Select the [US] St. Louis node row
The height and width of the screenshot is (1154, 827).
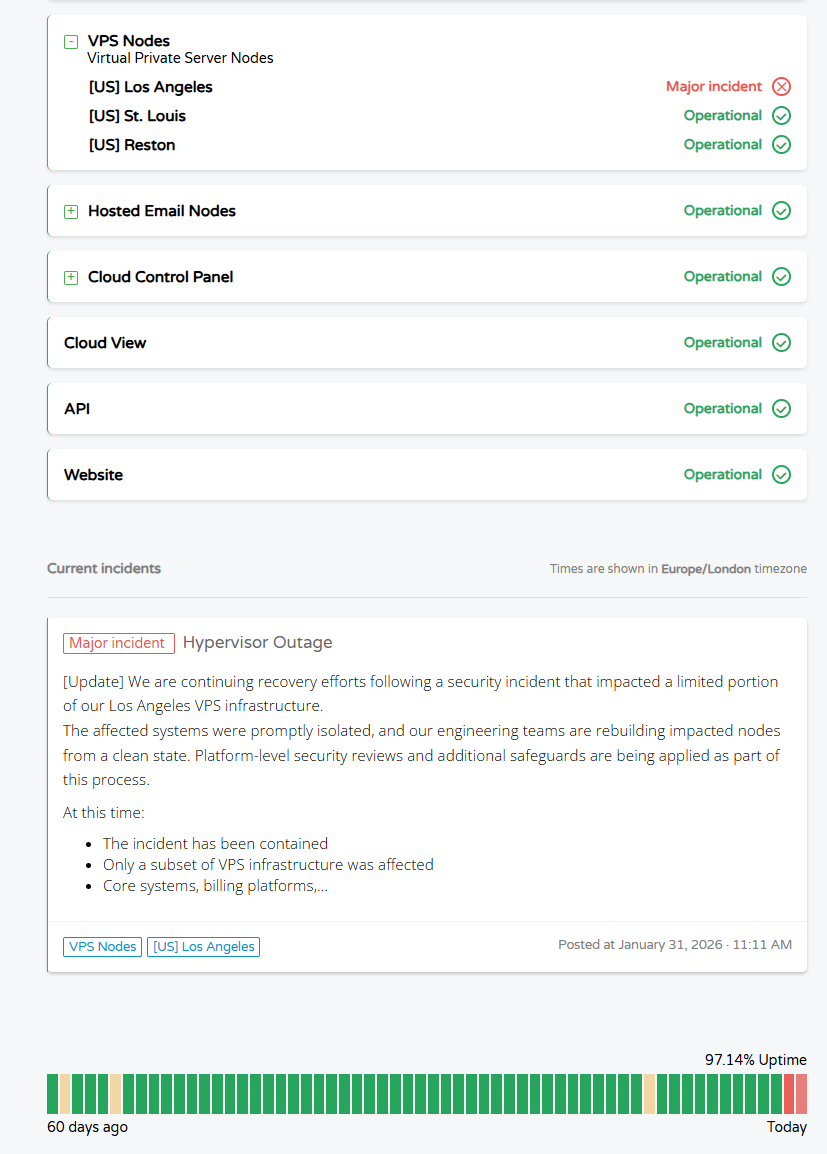click(x=440, y=116)
